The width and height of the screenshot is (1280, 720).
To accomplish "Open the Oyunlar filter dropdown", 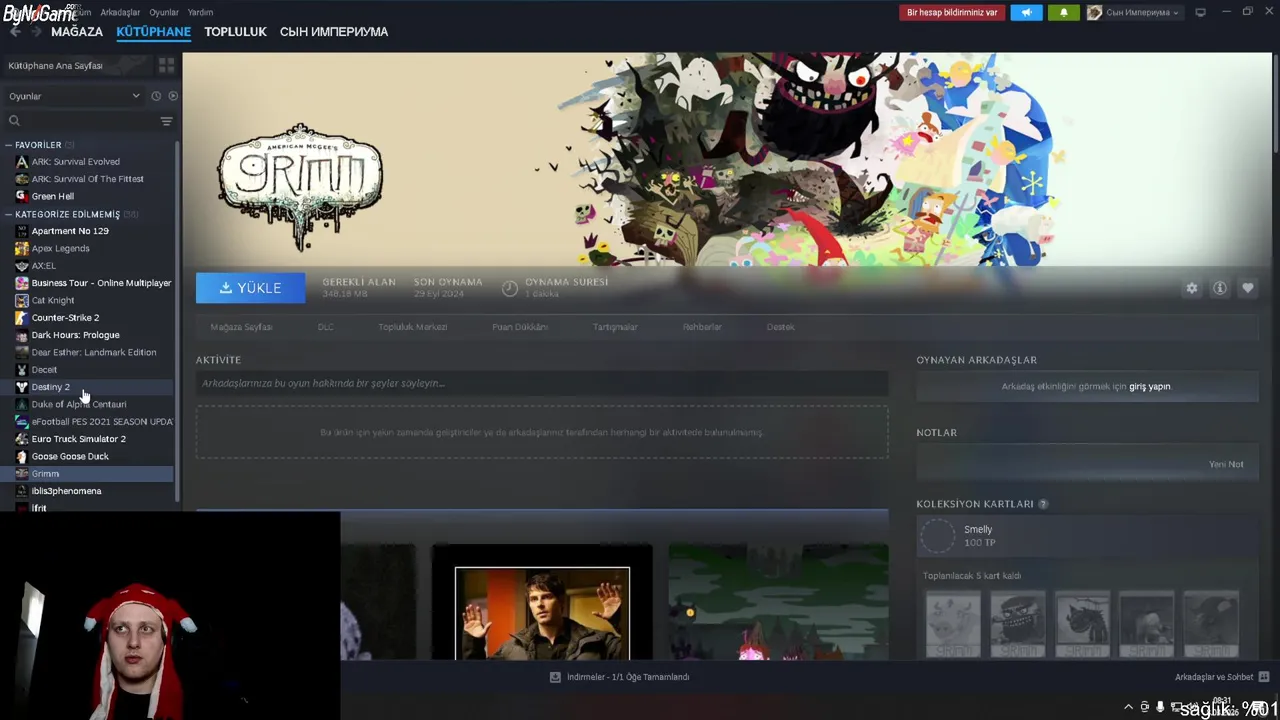I will click(x=75, y=96).
